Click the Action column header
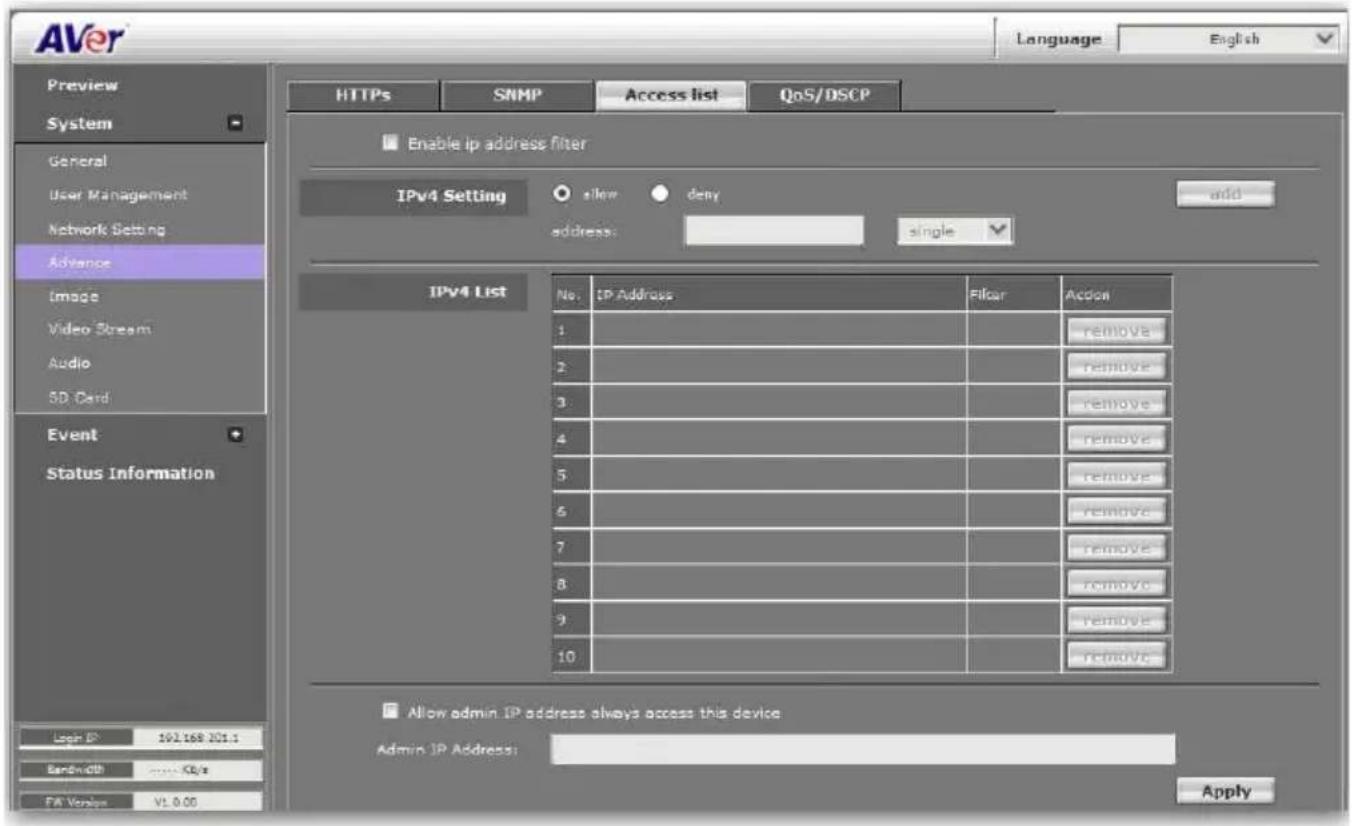Image resolution: width=1356 pixels, height=826 pixels. [x=1117, y=294]
